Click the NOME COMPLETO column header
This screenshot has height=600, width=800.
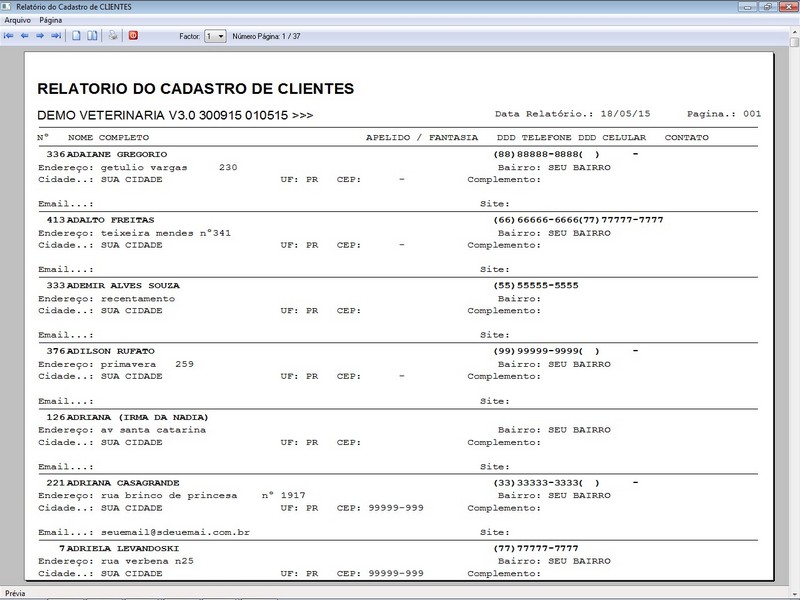point(108,138)
